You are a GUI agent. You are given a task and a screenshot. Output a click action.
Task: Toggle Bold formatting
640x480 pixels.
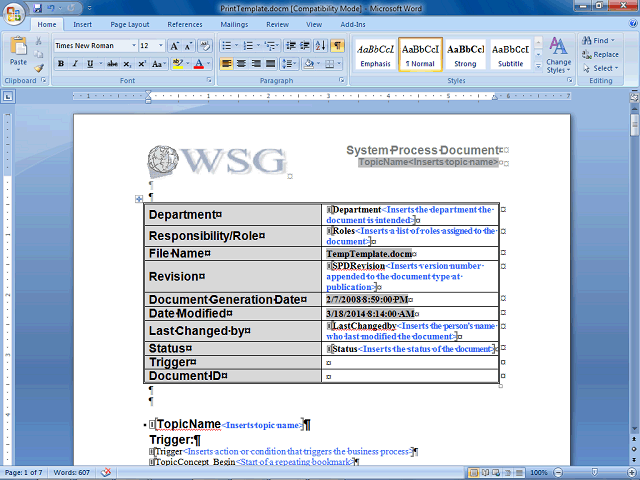61,64
